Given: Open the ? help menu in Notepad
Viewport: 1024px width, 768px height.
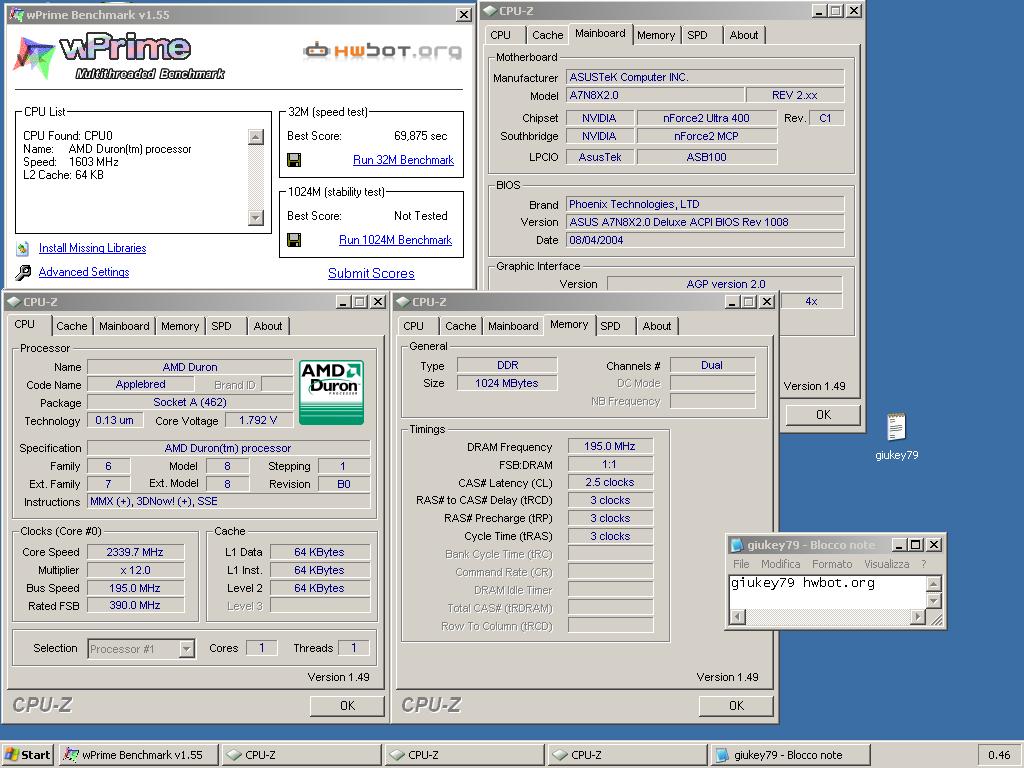Looking at the screenshot, I should tap(923, 564).
